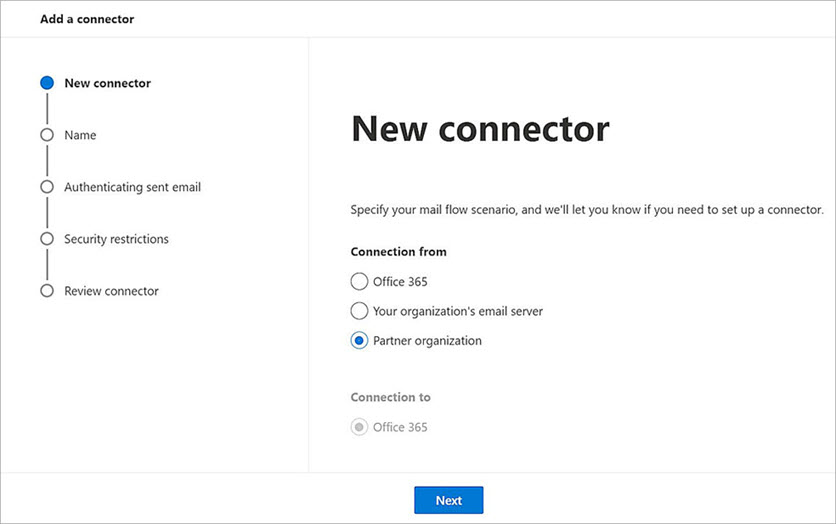Select Office 365 under Connection from
This screenshot has width=836, height=524.
click(x=359, y=281)
